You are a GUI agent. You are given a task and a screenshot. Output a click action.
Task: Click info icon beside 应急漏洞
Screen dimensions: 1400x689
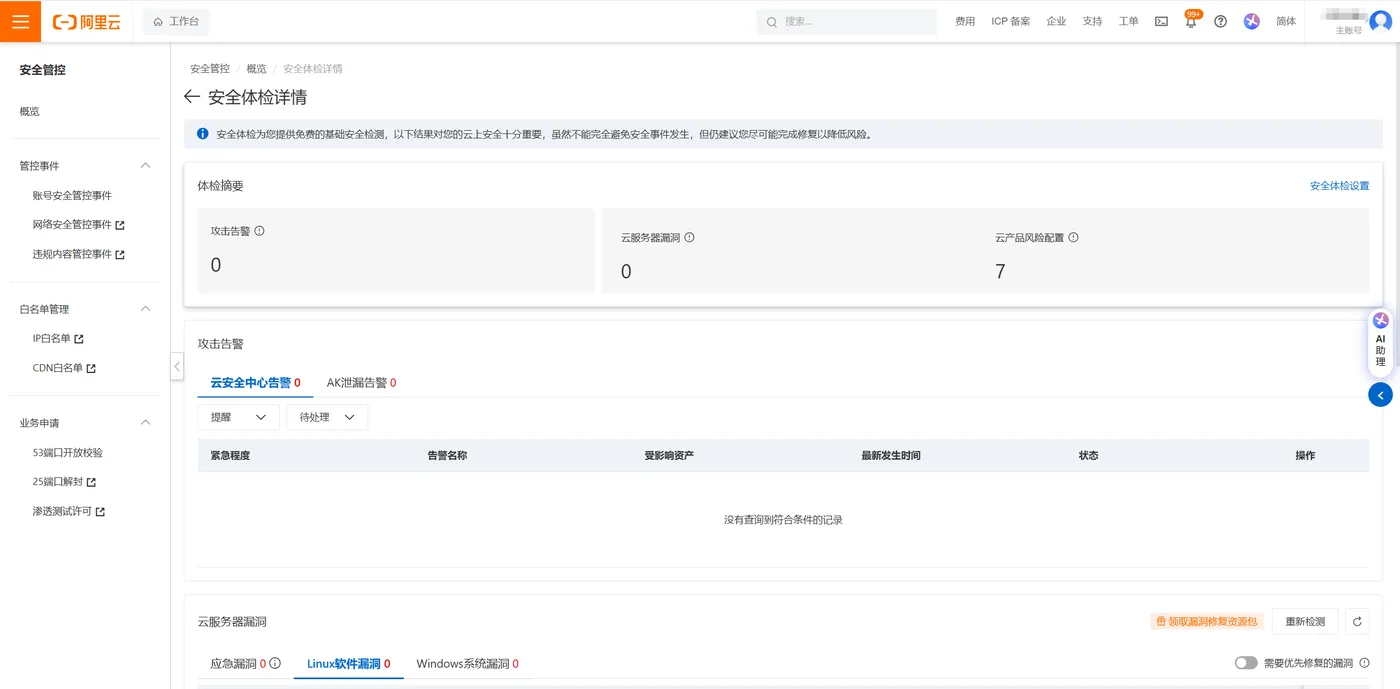[x=275, y=663]
